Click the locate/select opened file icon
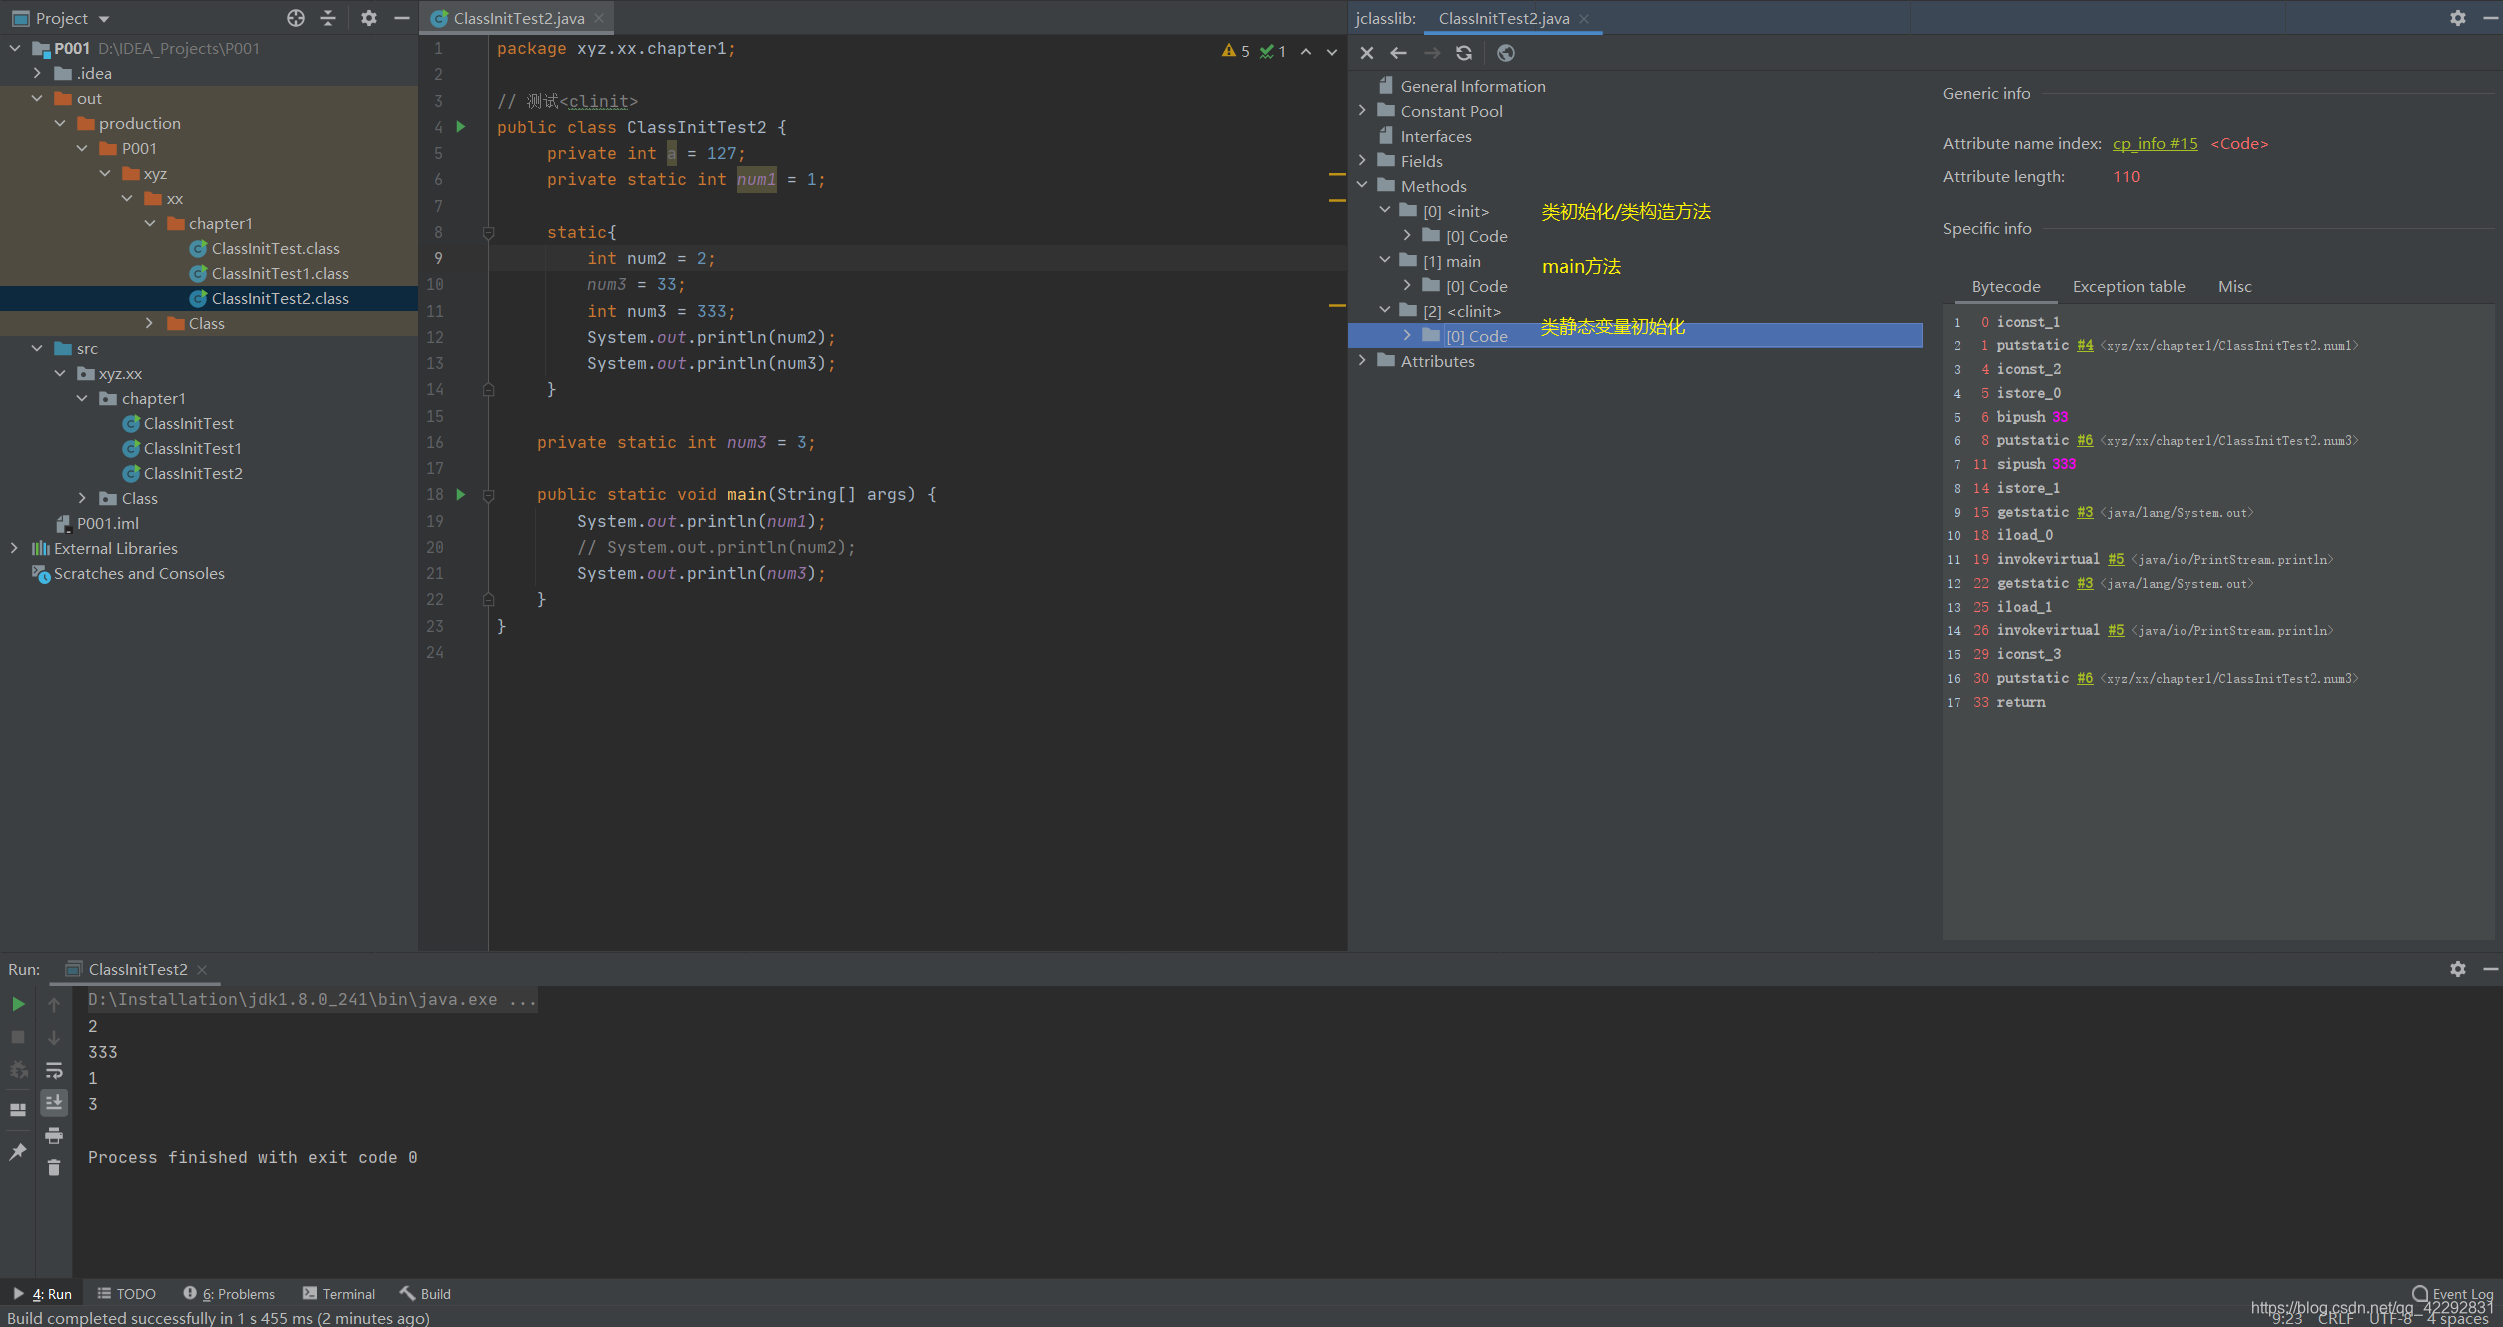Screen dimensions: 2503x1327 click(295, 18)
